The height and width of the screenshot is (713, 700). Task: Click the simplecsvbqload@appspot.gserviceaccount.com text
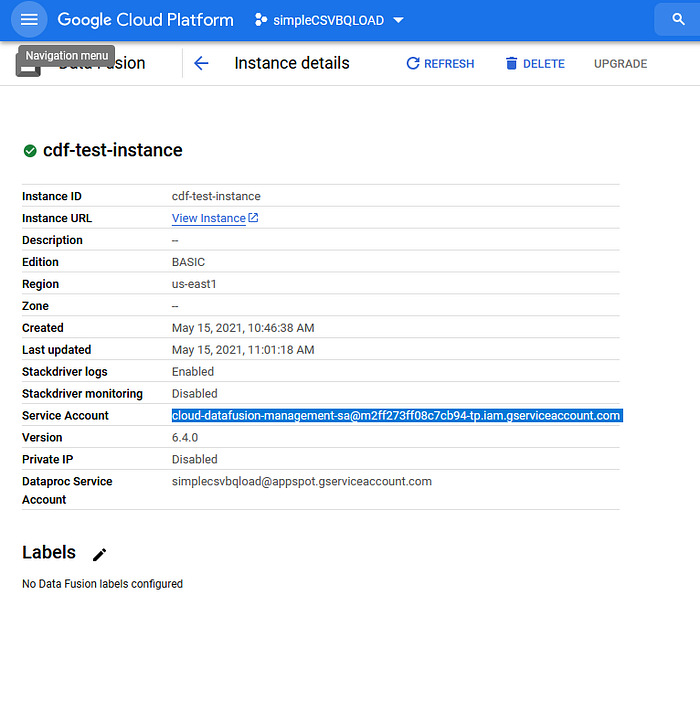pos(302,481)
